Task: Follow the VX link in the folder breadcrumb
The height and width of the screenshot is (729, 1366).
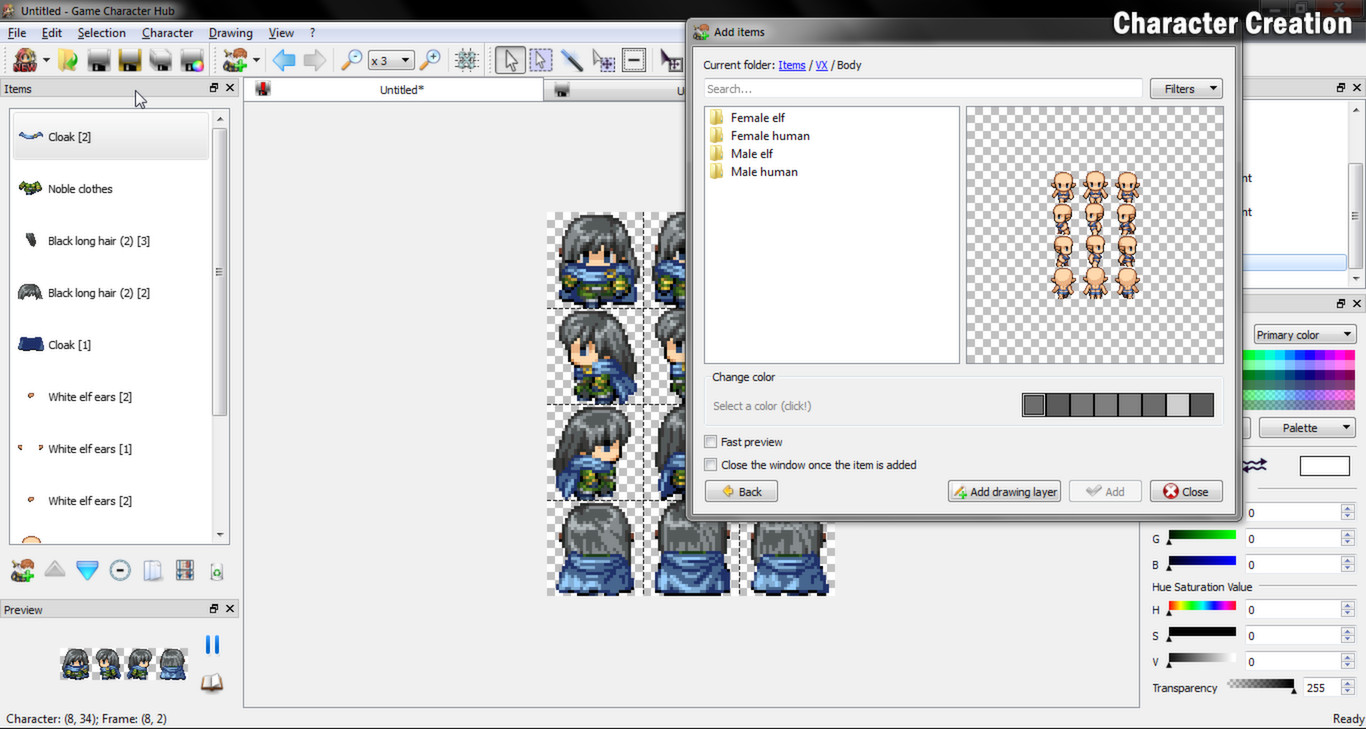Action: 821,65
